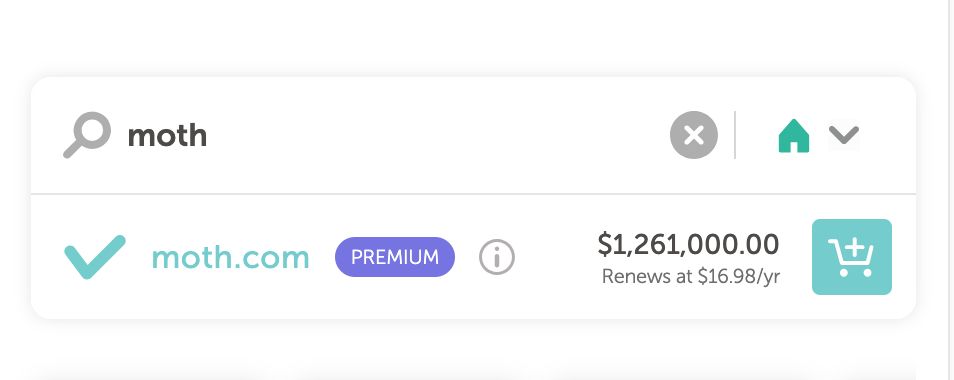Click the cart-plus icon on the teal button
The height and width of the screenshot is (380, 954).
click(851, 257)
